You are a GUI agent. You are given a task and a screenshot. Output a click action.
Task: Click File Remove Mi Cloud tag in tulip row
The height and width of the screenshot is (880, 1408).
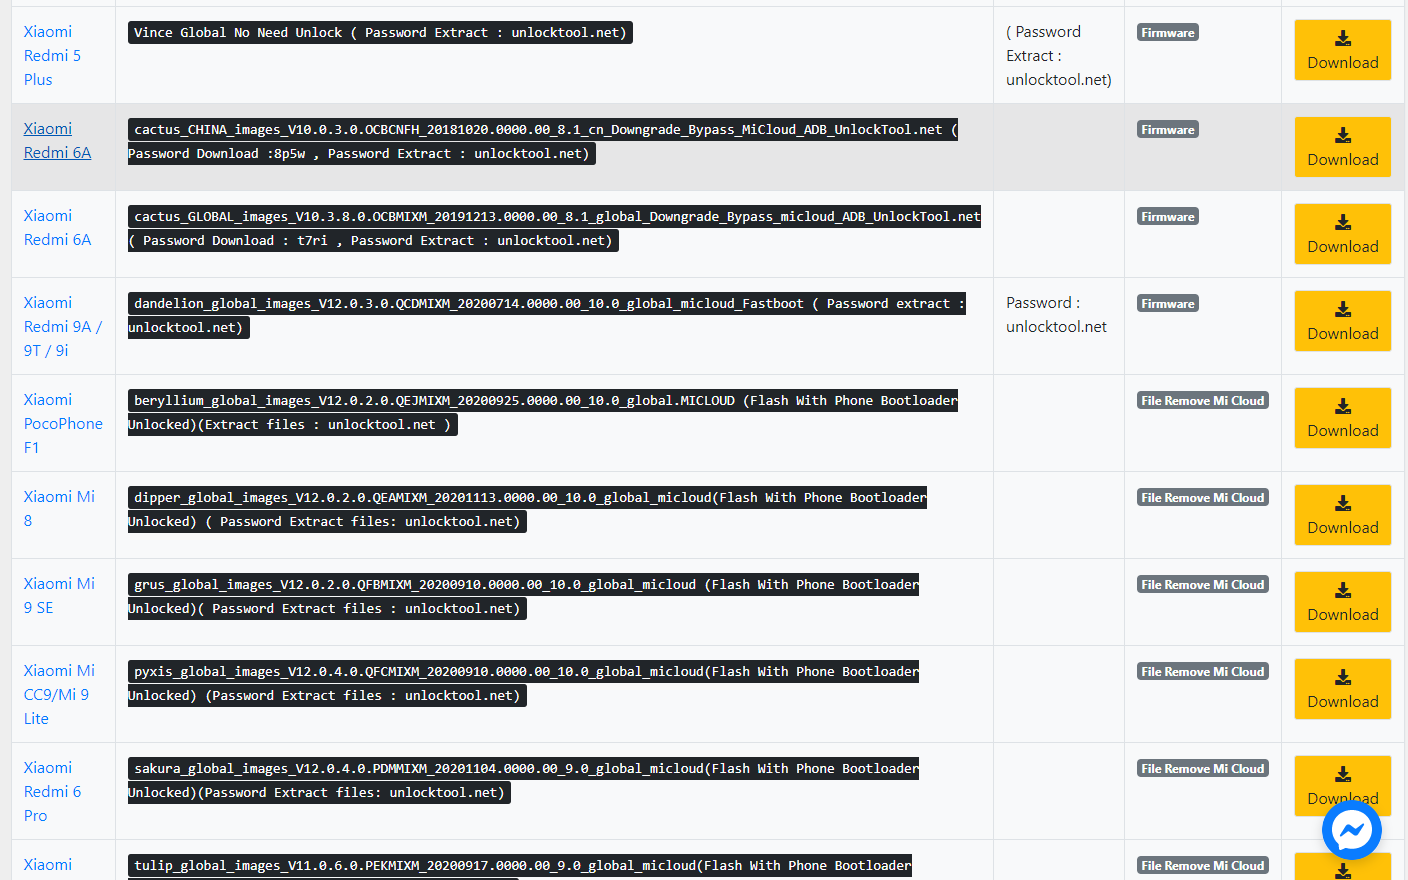tap(1202, 866)
